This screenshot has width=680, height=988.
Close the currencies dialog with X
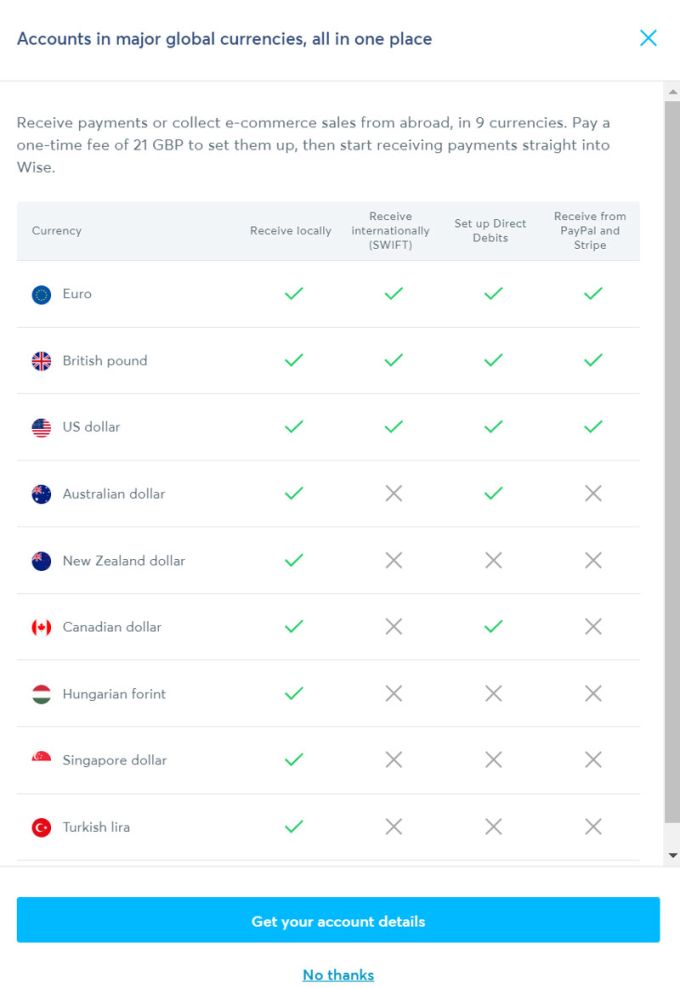(x=648, y=38)
